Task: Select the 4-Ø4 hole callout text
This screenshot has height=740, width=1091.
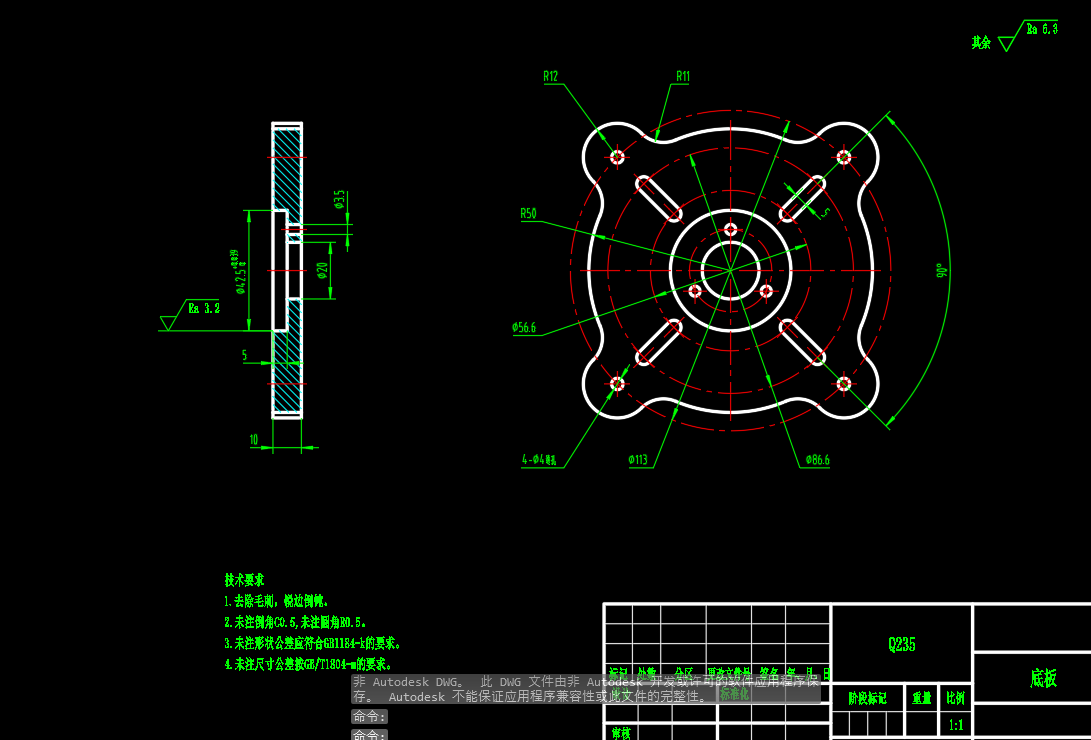Action: (539, 460)
